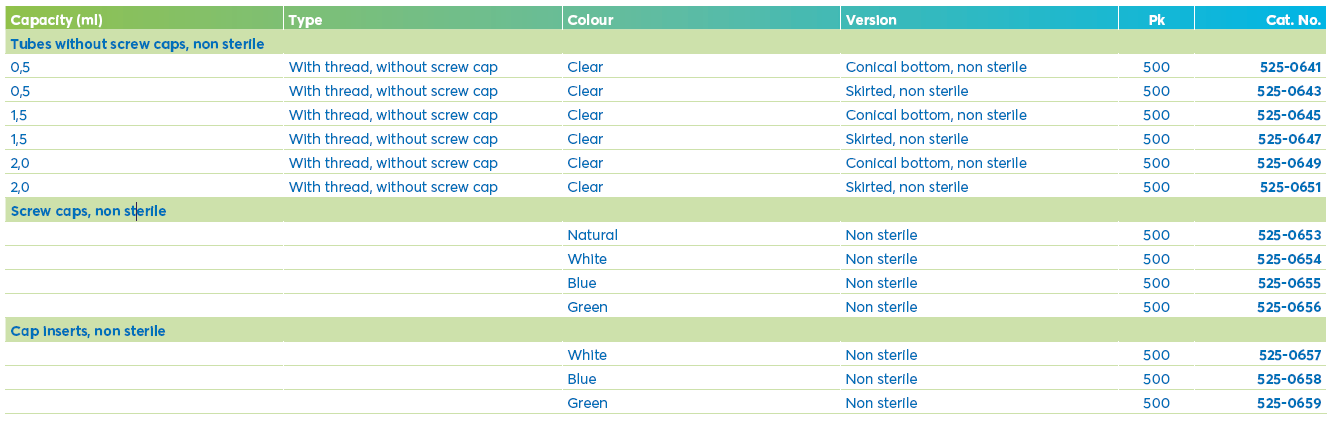1331x422 pixels.
Task: Select catalog number 525-0649
Action: tap(1289, 163)
